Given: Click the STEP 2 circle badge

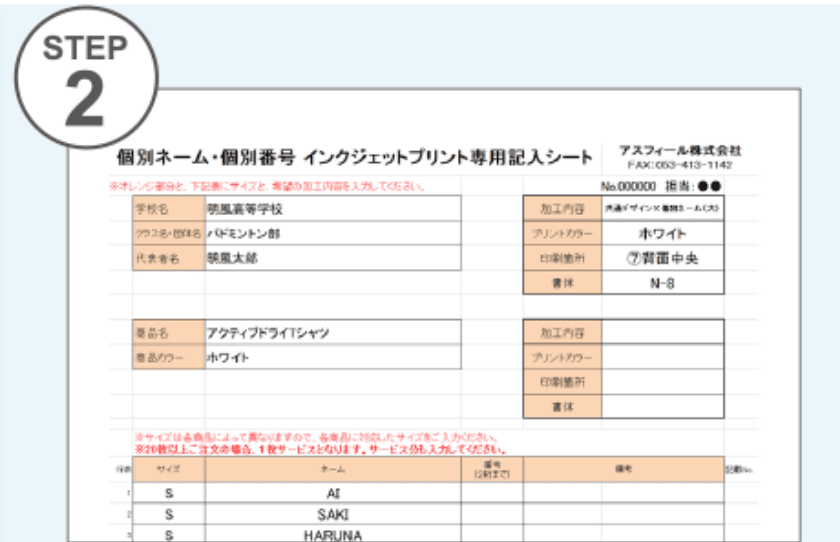Looking at the screenshot, I should (84, 82).
